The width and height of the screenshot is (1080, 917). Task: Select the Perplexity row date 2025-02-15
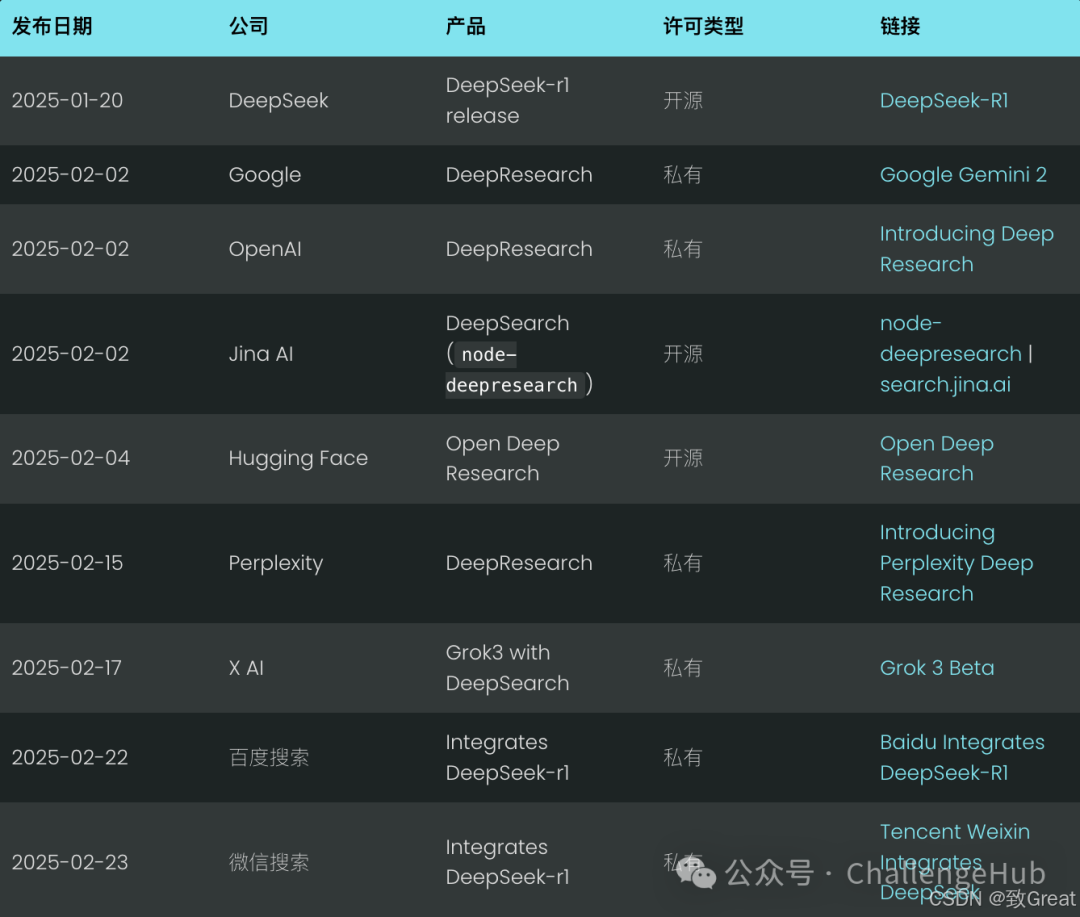tap(67, 563)
